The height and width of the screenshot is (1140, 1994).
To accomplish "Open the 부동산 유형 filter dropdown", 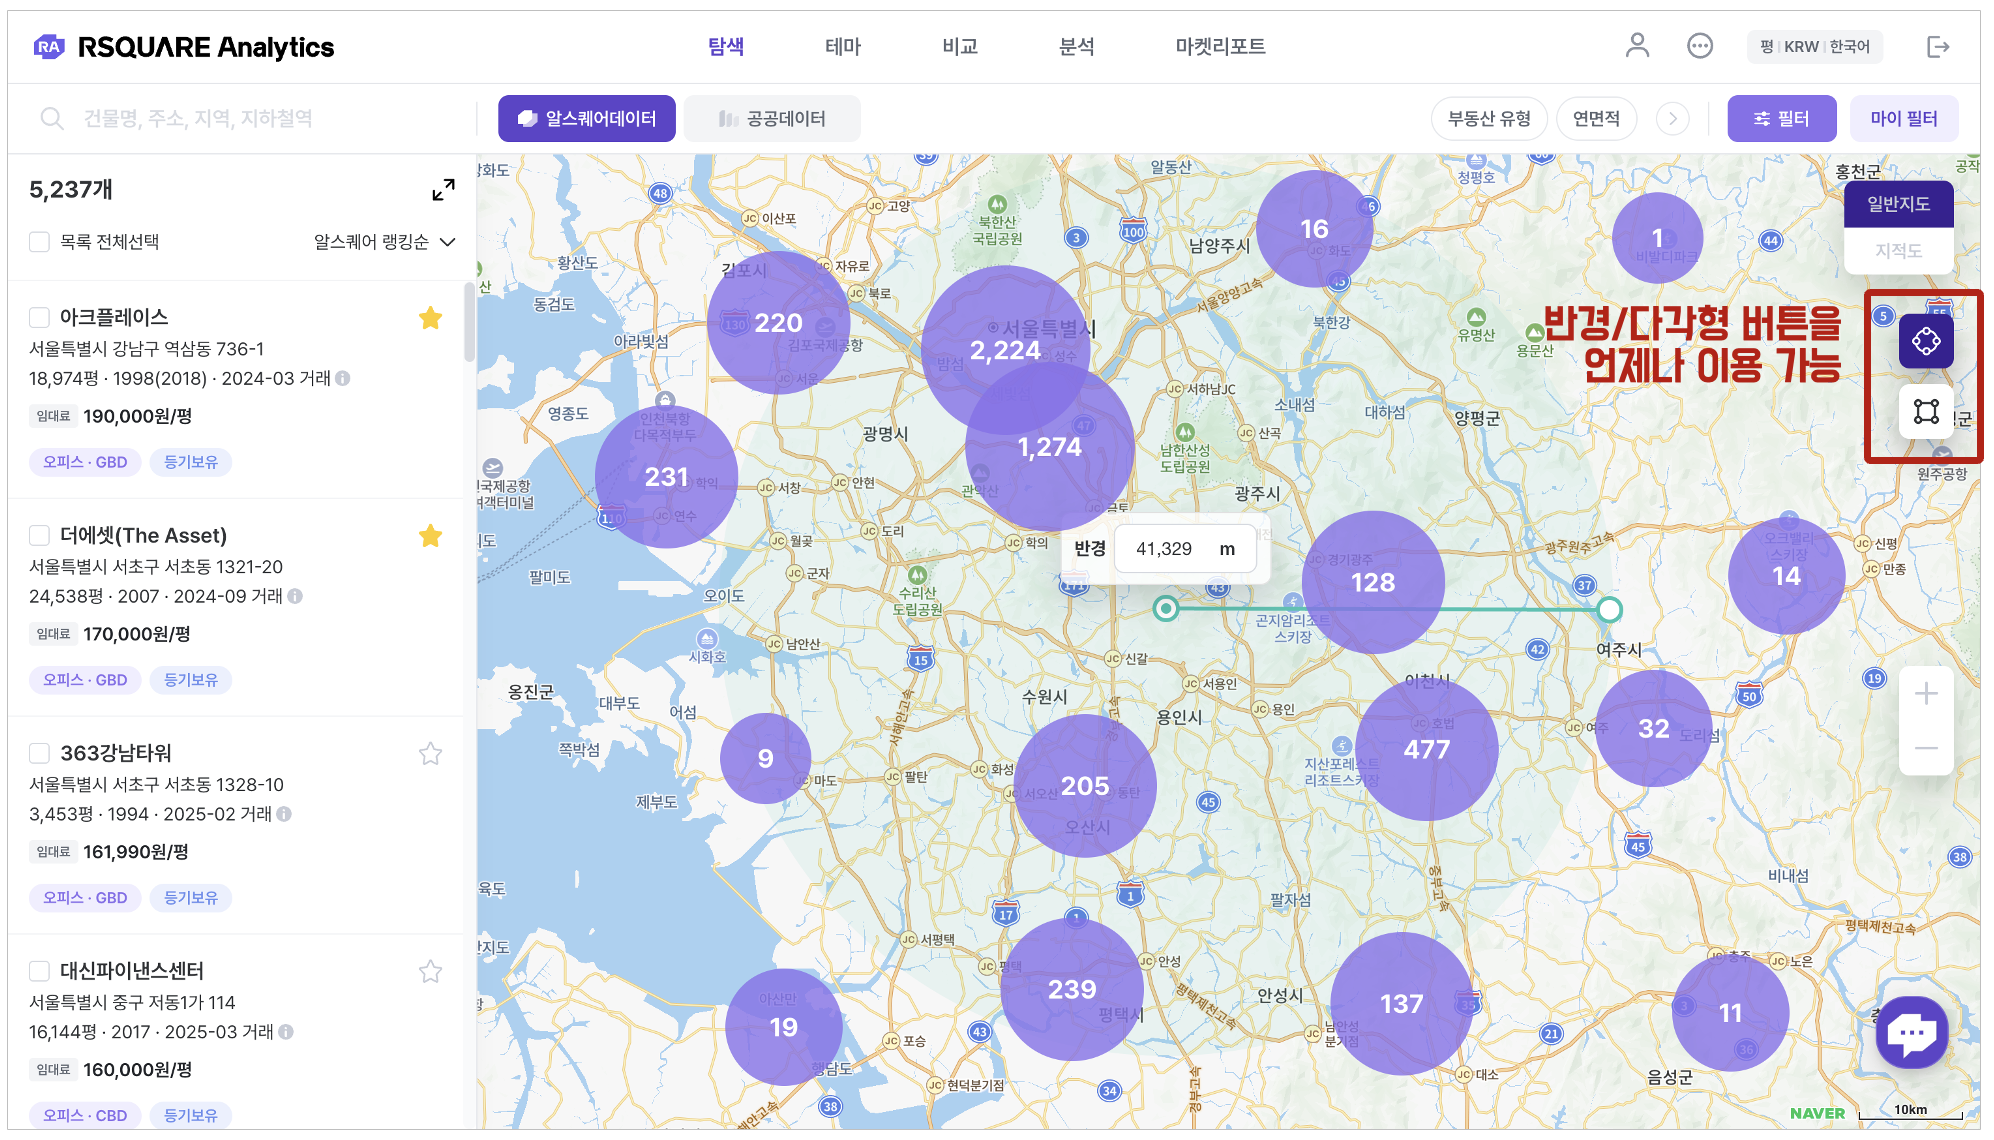I will [1488, 119].
